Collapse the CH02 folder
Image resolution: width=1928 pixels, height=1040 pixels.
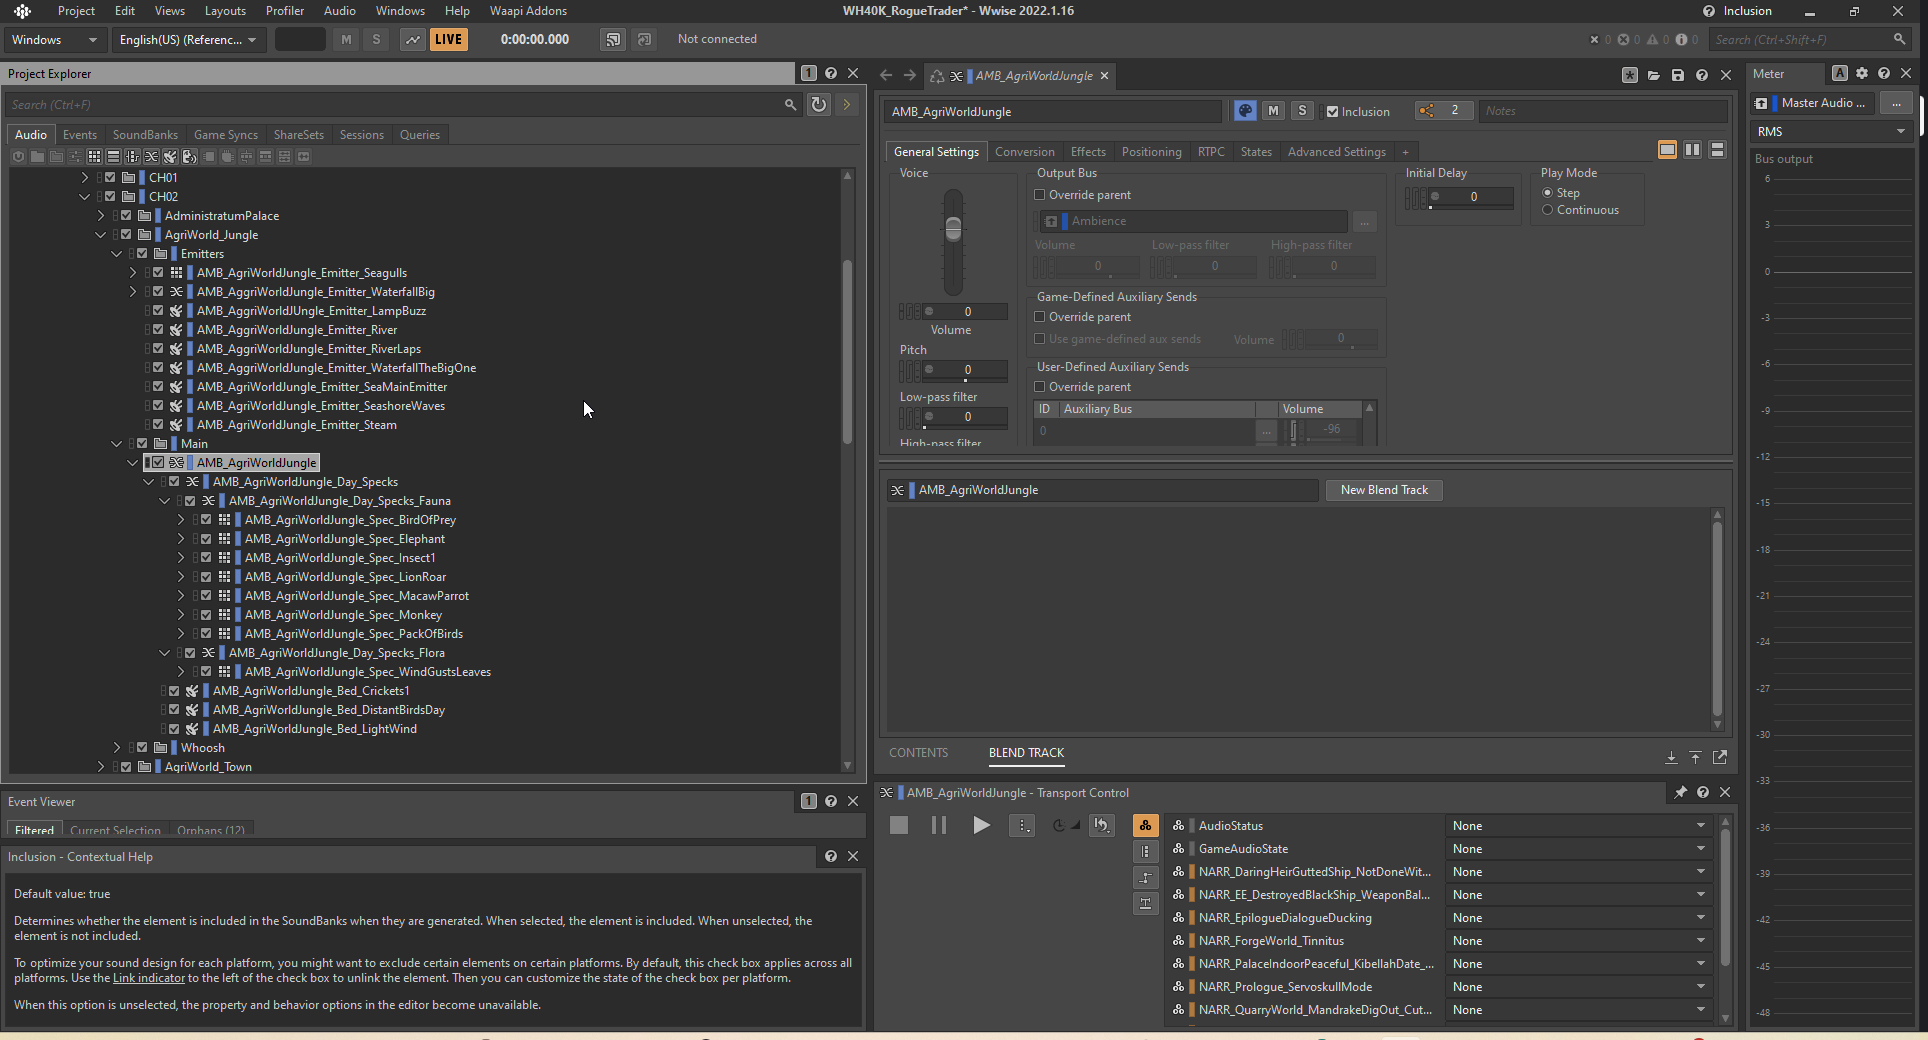(x=85, y=196)
